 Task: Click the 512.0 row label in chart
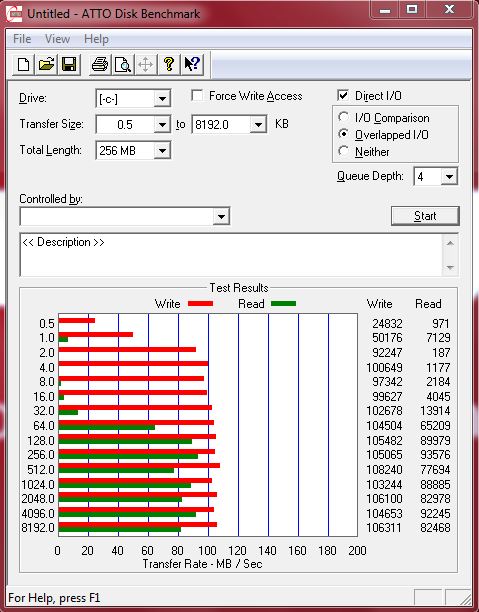(x=41, y=470)
